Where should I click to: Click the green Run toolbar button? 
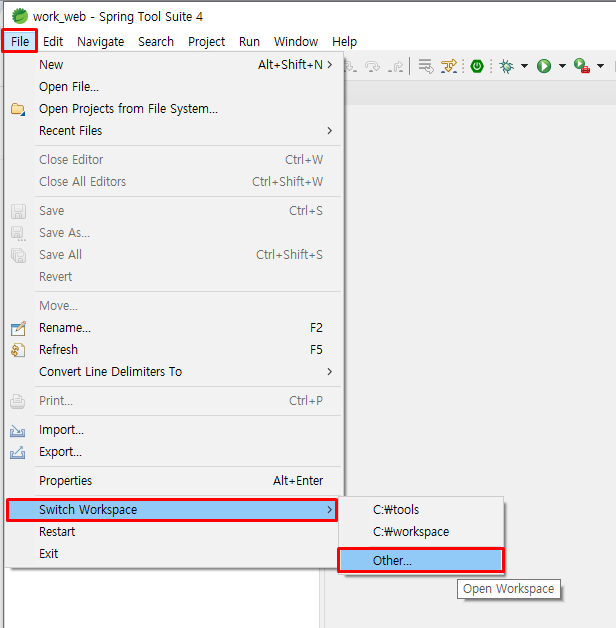click(544, 66)
